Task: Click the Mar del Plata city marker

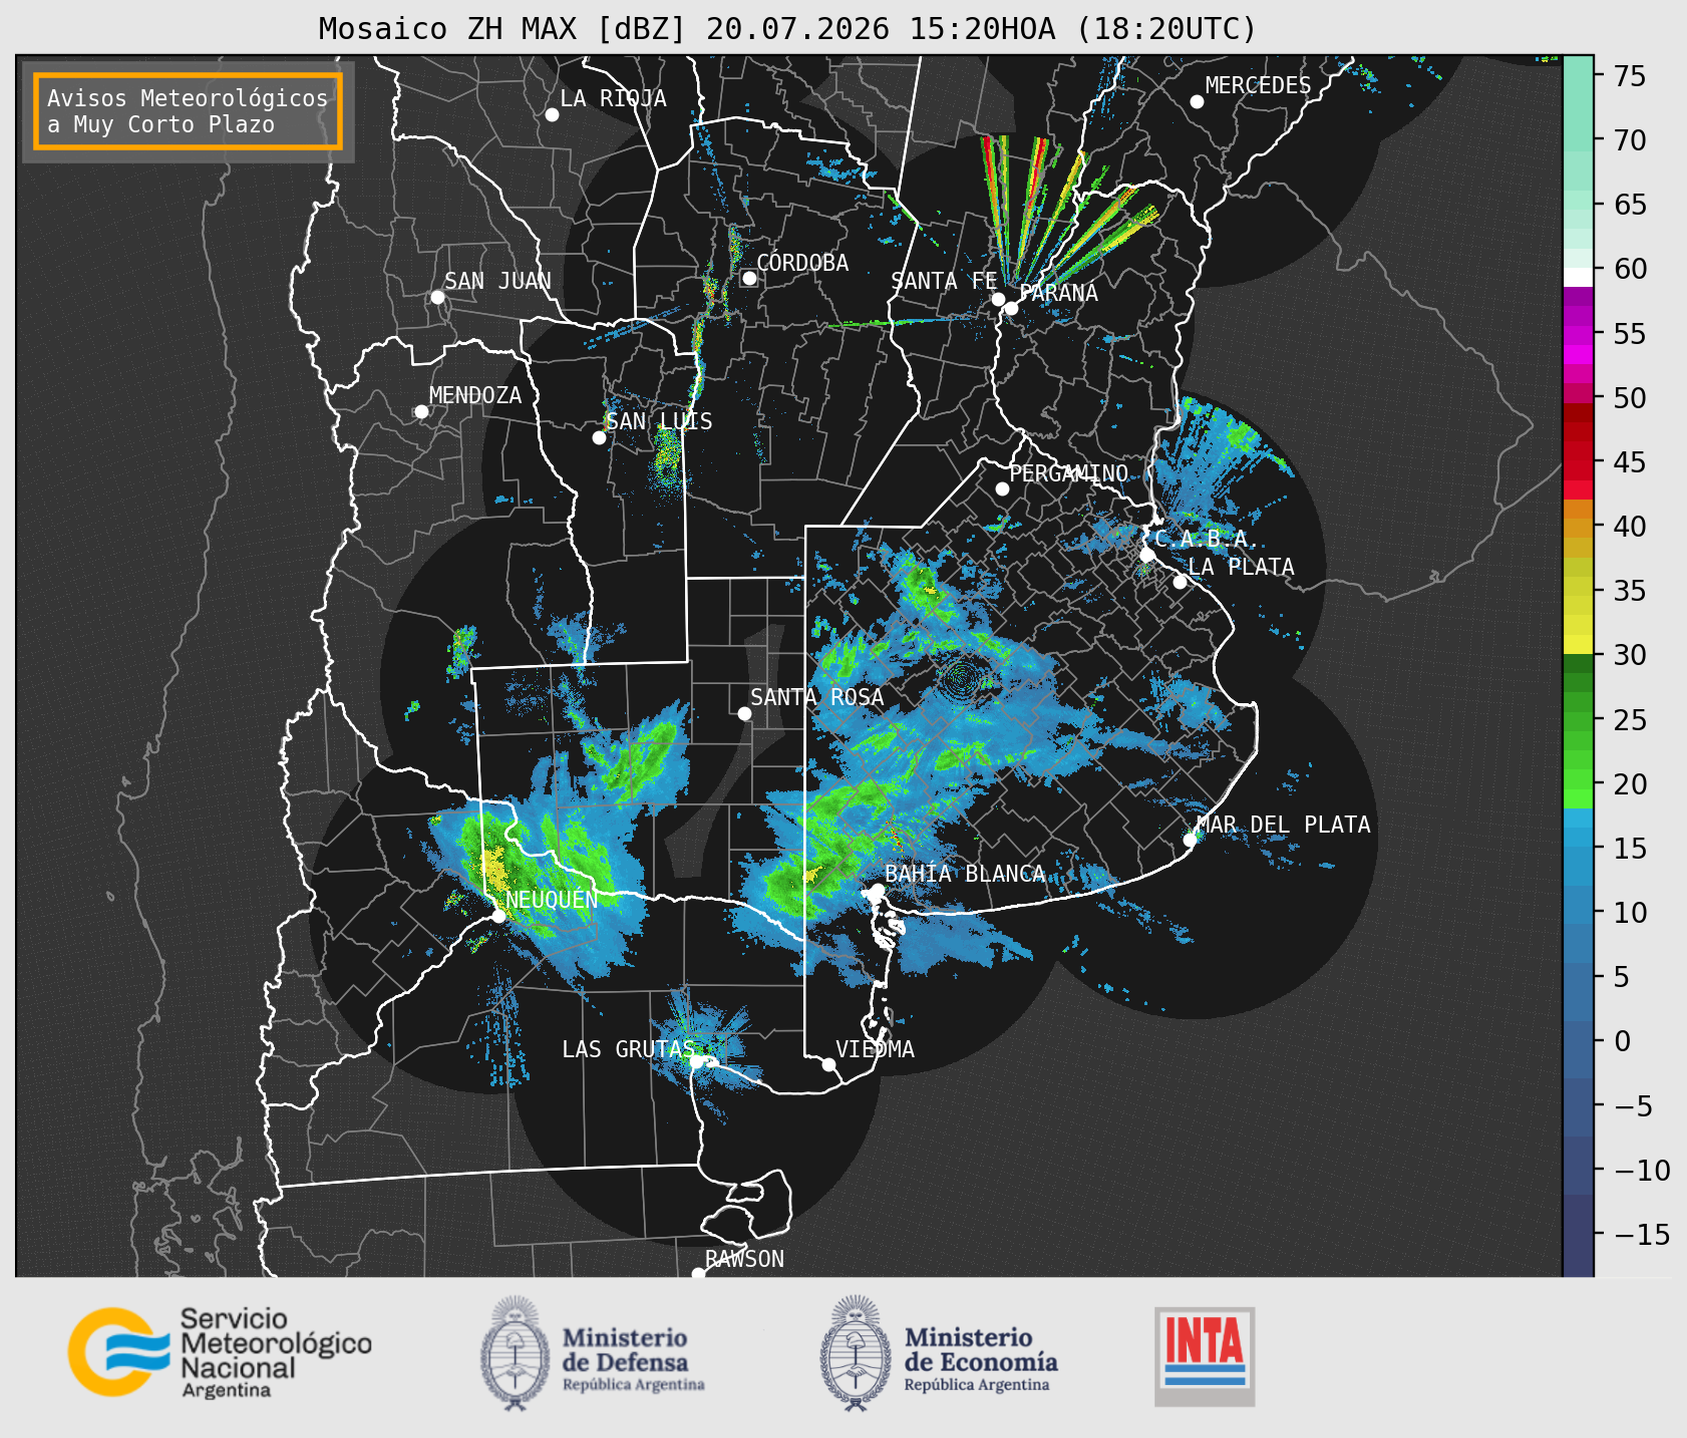Action: (x=1190, y=840)
